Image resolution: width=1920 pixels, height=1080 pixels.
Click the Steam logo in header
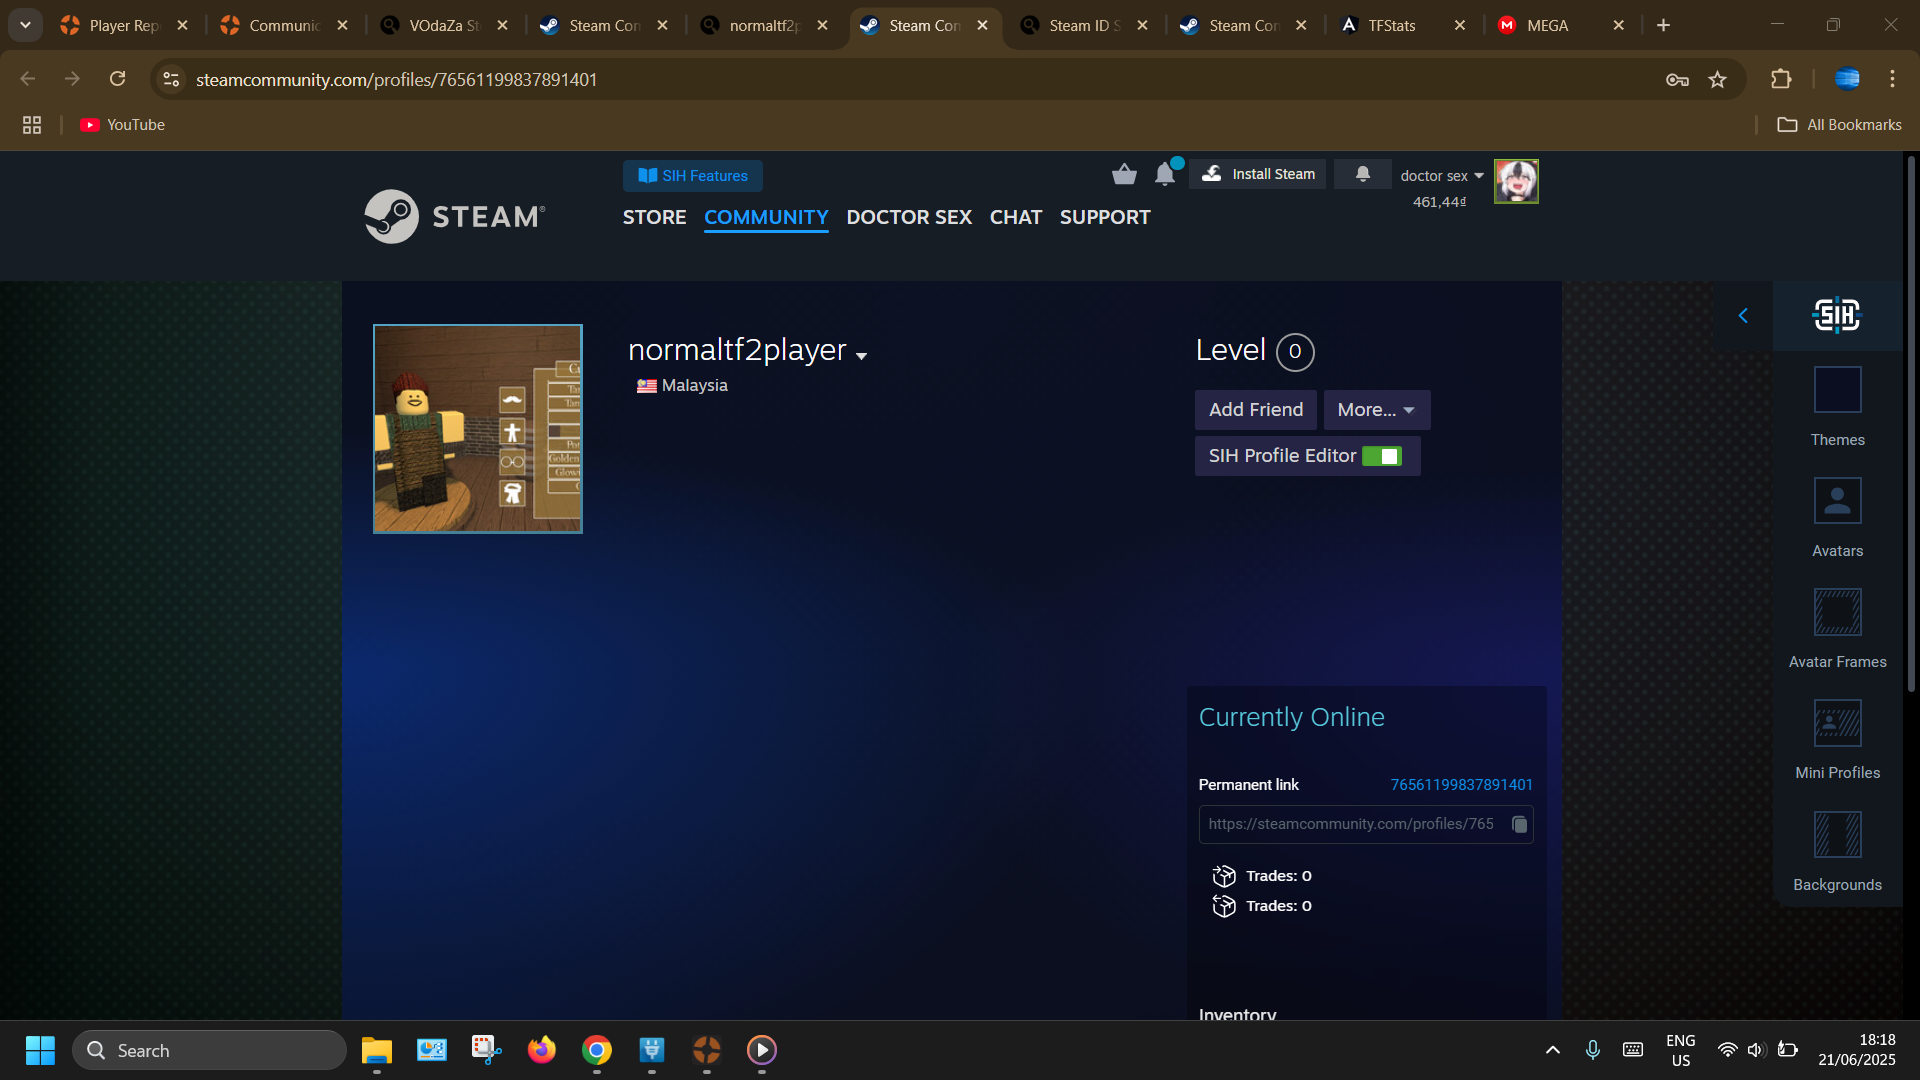(455, 216)
